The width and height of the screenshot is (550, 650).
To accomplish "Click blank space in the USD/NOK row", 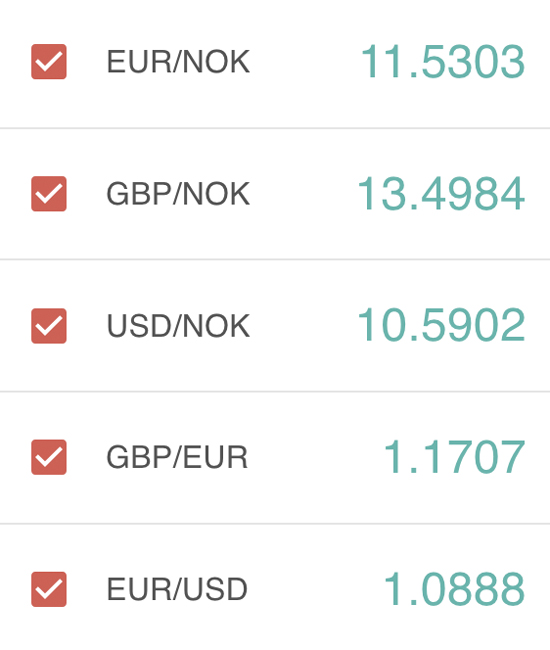I will click(x=303, y=326).
